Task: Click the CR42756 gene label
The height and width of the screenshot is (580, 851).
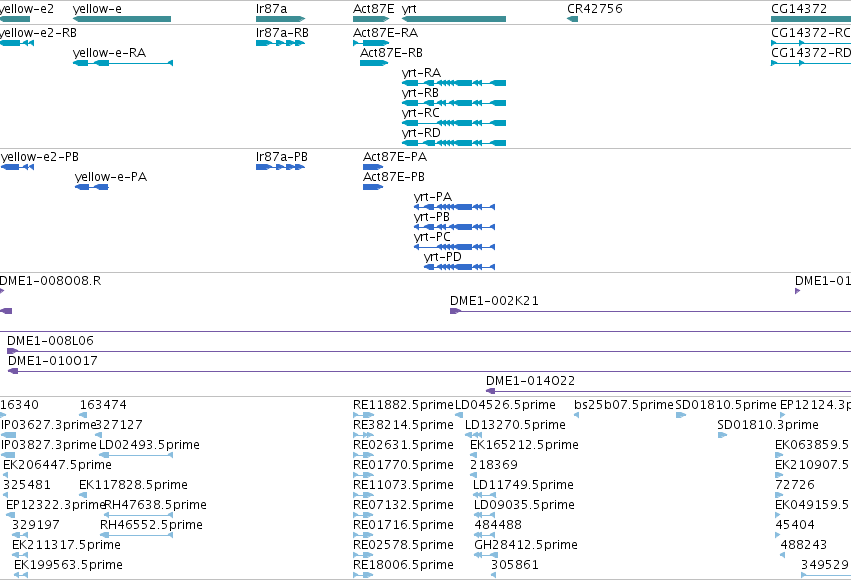Action: tap(595, 9)
